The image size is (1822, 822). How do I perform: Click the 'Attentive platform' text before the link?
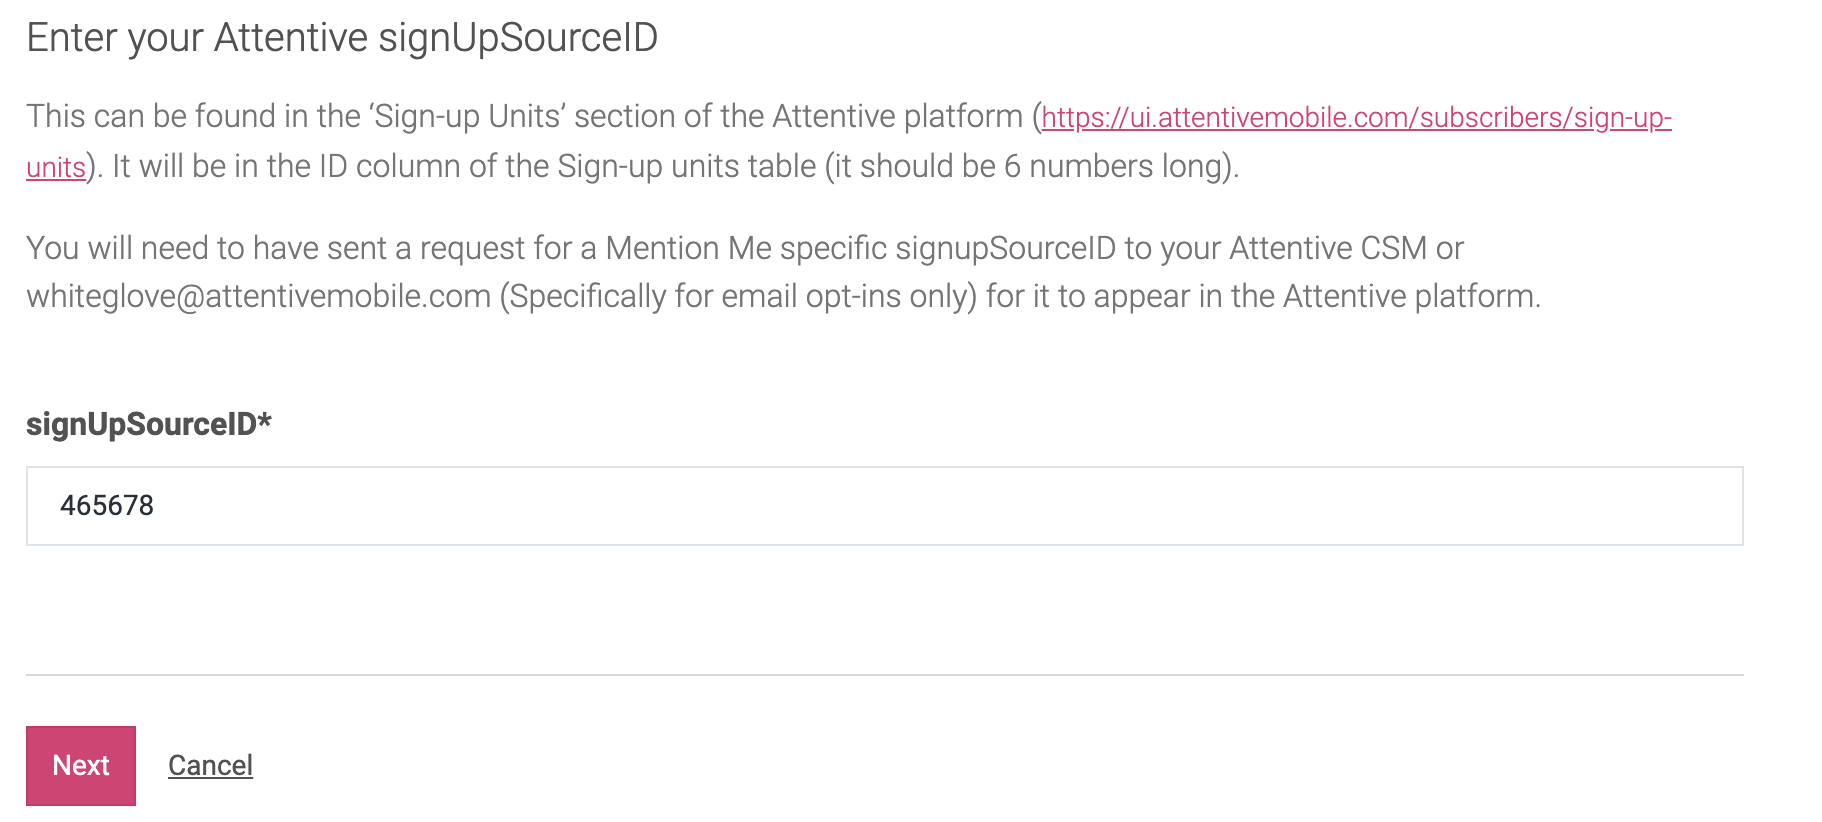point(897,117)
